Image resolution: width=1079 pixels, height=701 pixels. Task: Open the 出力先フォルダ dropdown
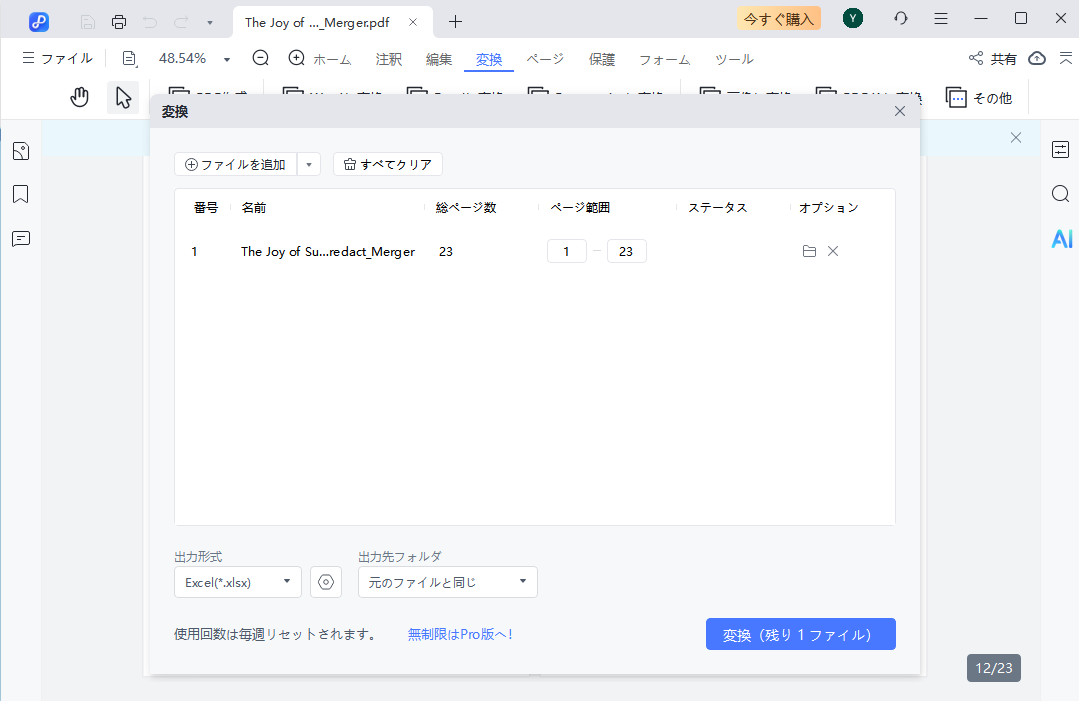click(447, 582)
